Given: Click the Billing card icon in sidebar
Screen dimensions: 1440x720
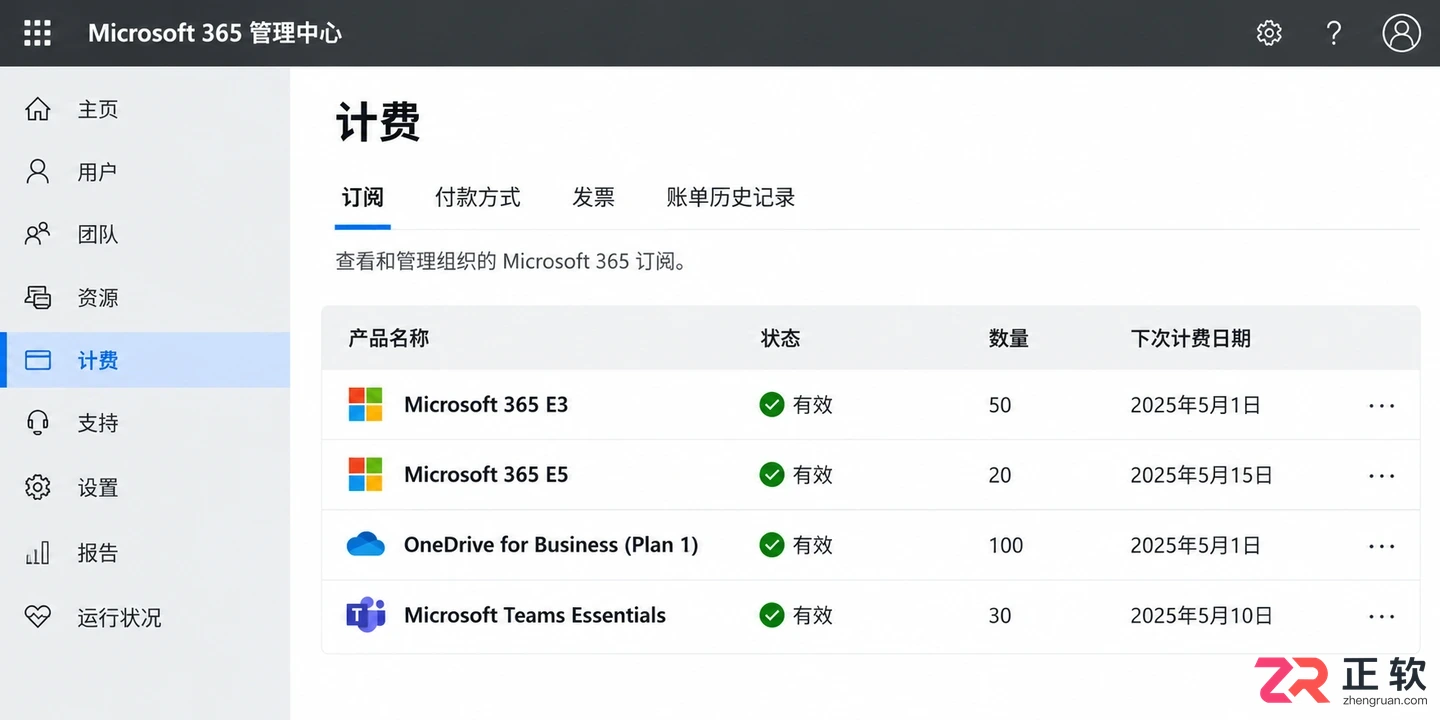Looking at the screenshot, I should 38,360.
